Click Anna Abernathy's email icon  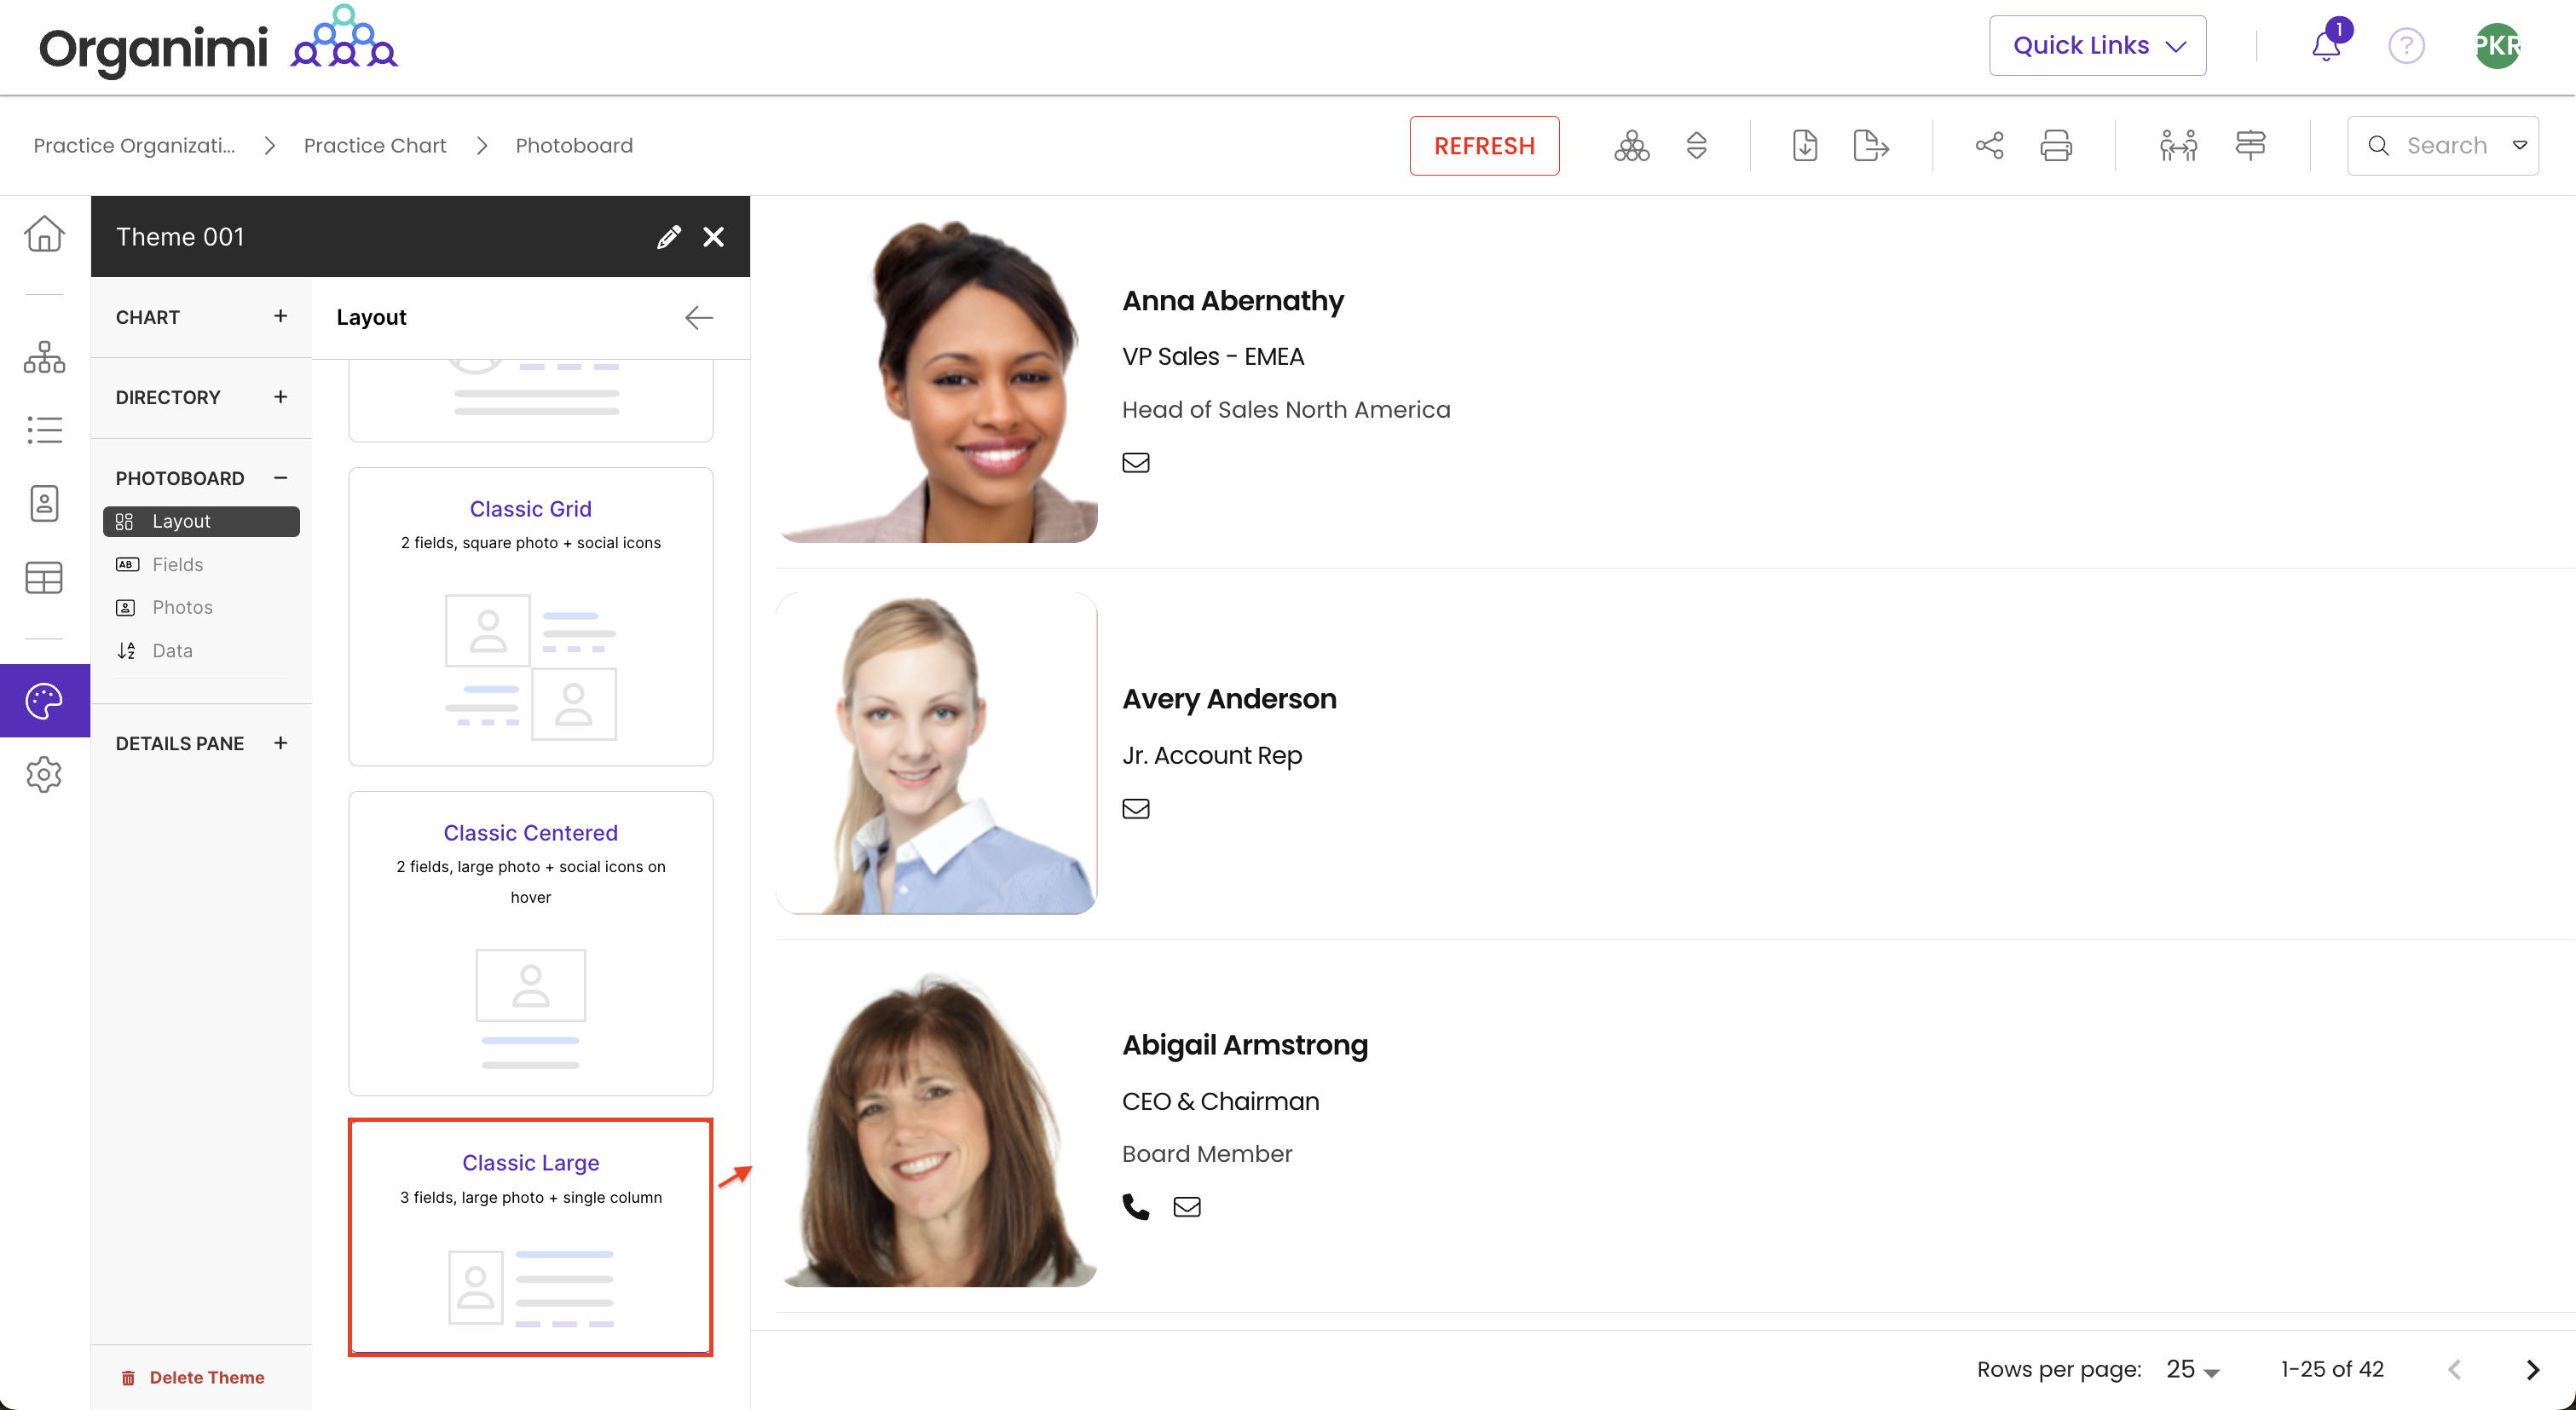coord(1135,463)
